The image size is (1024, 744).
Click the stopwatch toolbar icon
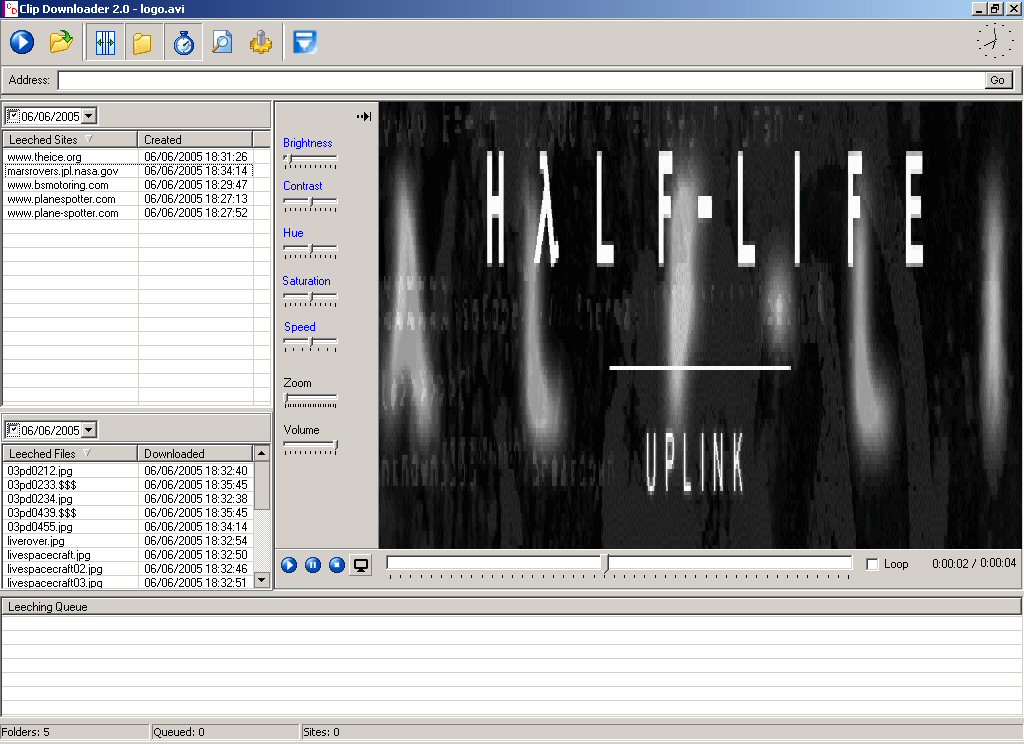tap(184, 42)
